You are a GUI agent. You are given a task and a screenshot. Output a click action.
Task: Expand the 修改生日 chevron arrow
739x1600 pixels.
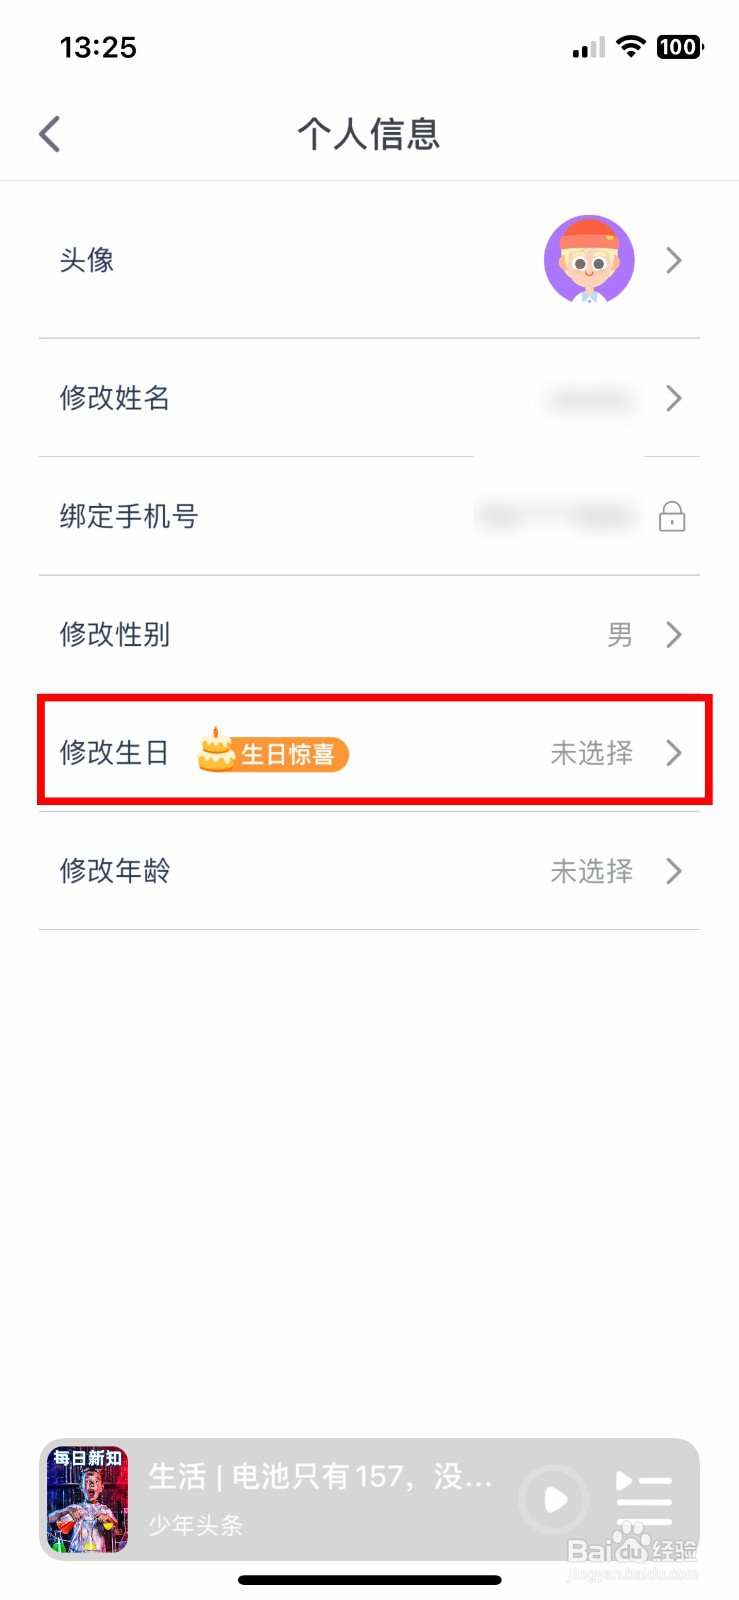pyautogui.click(x=674, y=752)
